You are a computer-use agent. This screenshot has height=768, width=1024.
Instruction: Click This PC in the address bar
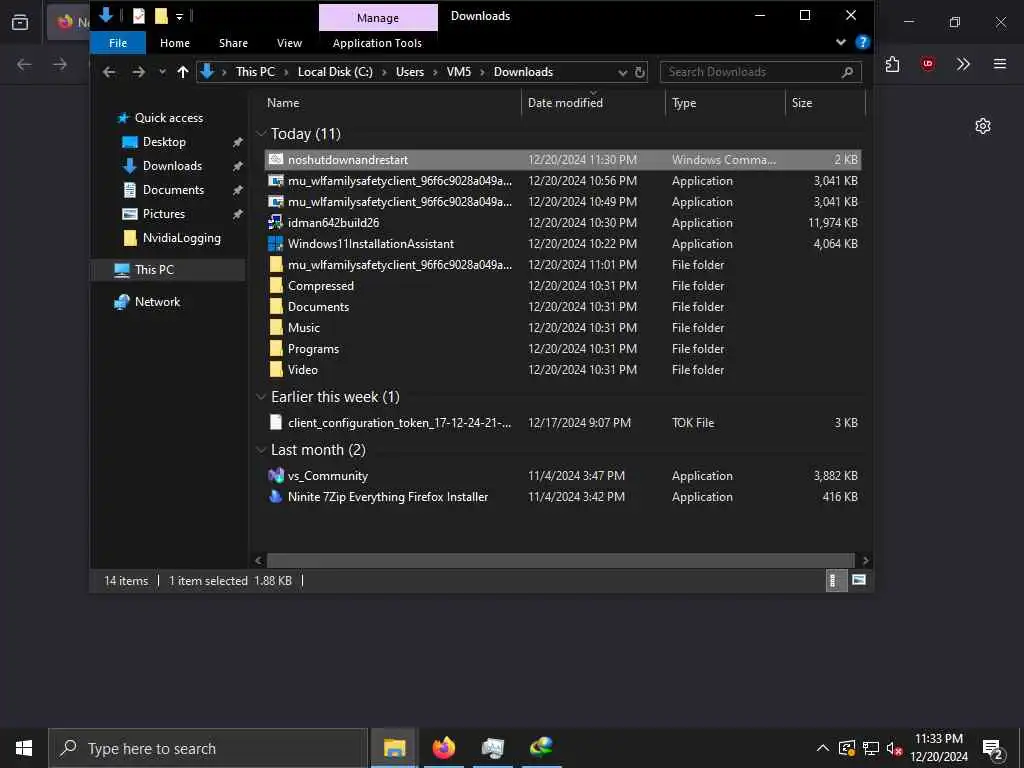click(255, 72)
